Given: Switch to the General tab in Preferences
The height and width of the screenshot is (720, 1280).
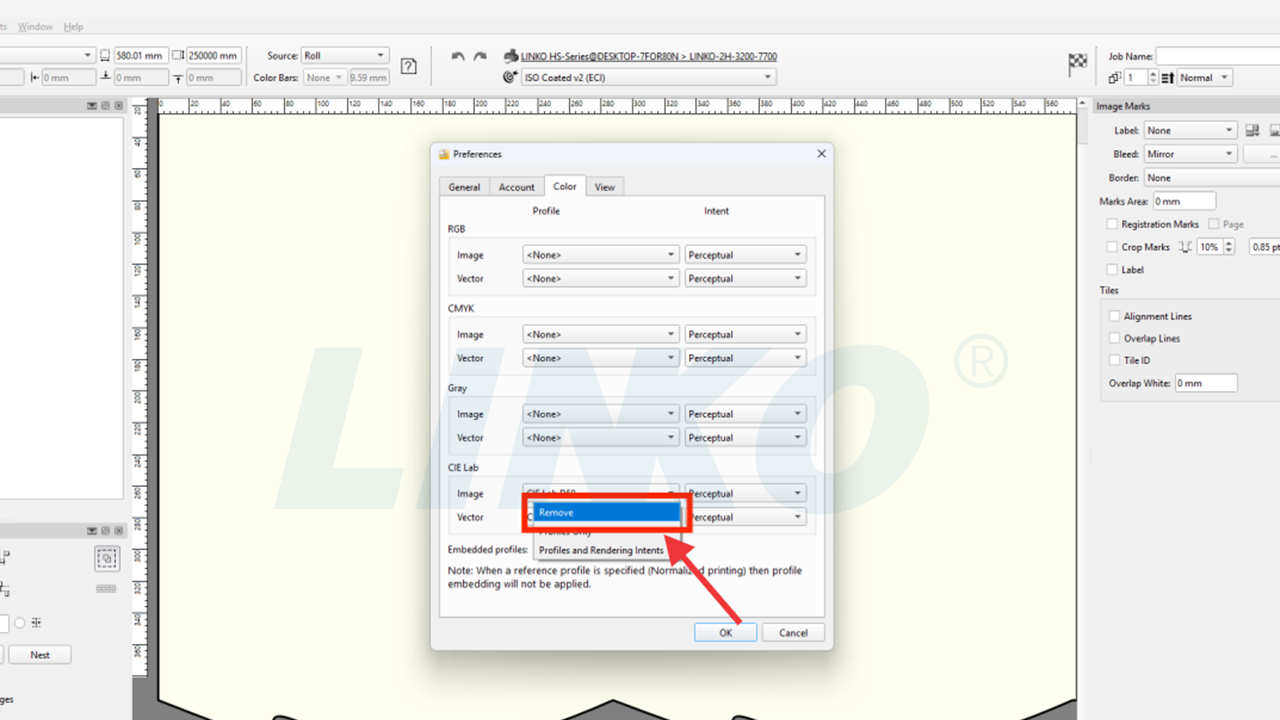Looking at the screenshot, I should pyautogui.click(x=464, y=187).
